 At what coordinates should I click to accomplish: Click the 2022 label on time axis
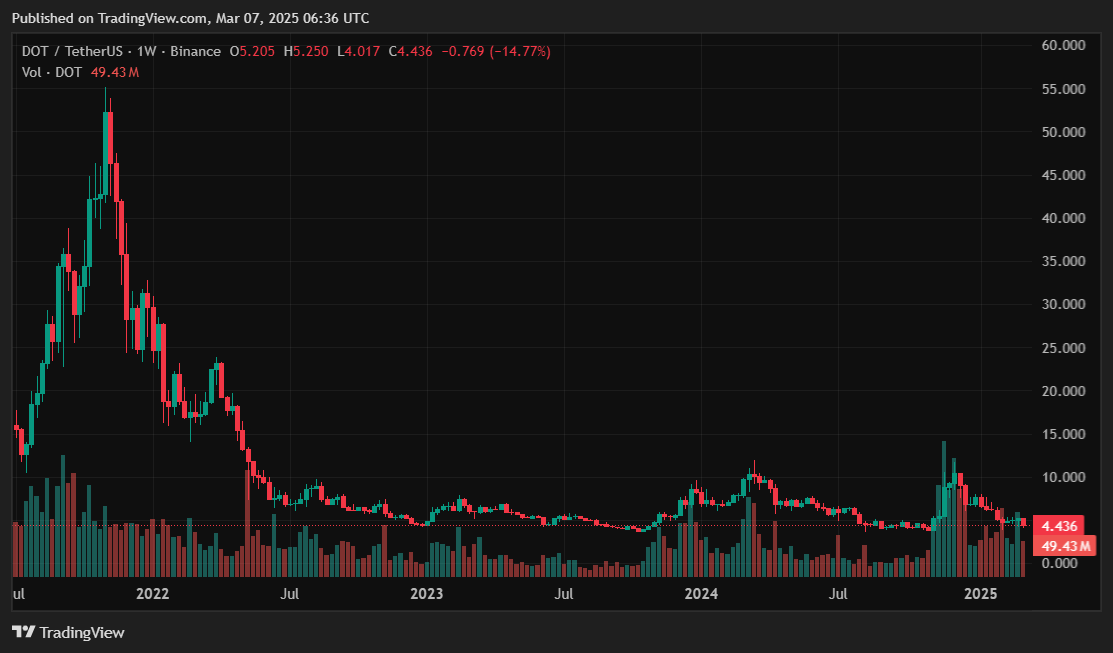pos(152,594)
